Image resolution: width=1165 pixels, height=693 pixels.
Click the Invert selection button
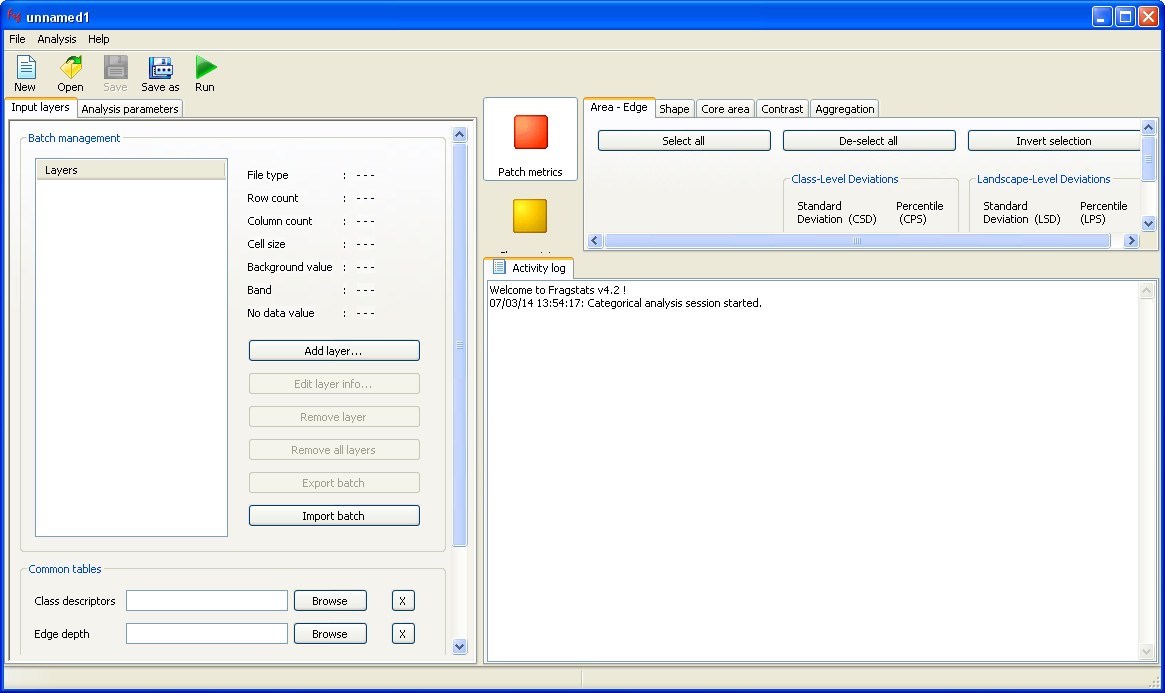pos(1054,140)
